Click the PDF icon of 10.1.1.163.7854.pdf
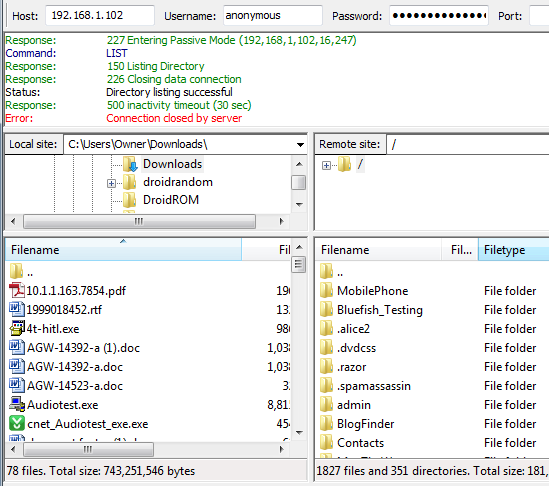 coord(16,291)
